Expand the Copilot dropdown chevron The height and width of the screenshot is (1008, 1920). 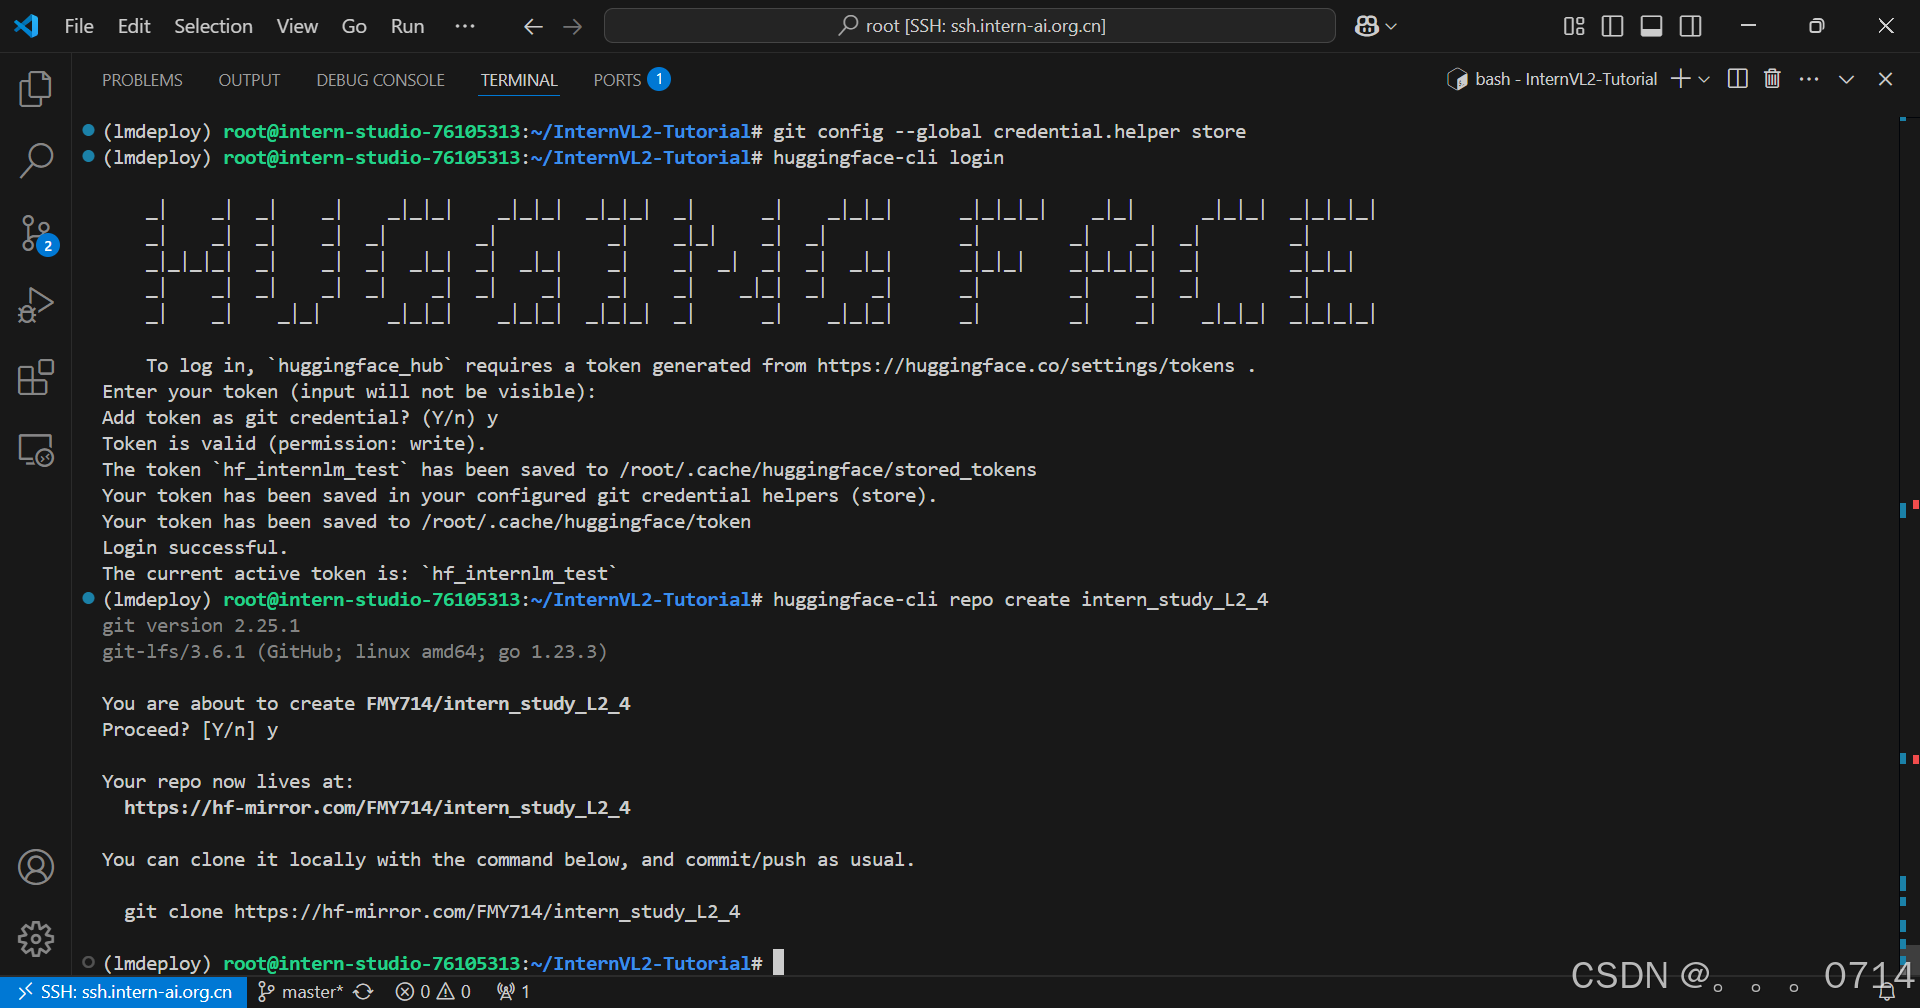click(1391, 27)
